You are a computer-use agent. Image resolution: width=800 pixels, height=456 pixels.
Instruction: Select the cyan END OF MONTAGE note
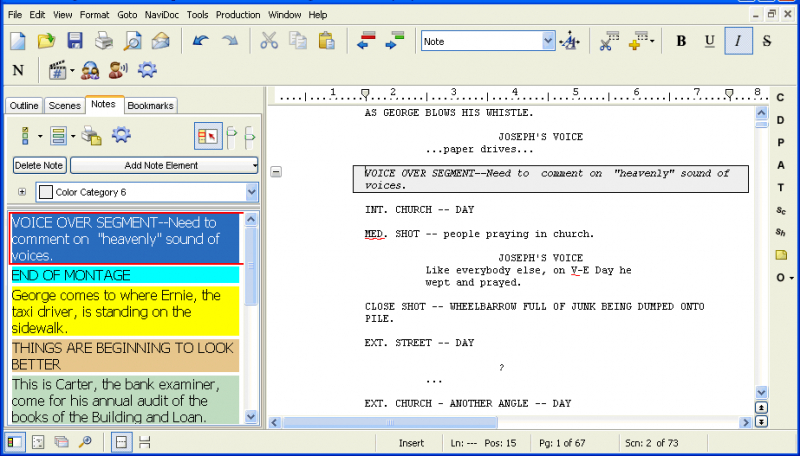pyautogui.click(x=125, y=275)
